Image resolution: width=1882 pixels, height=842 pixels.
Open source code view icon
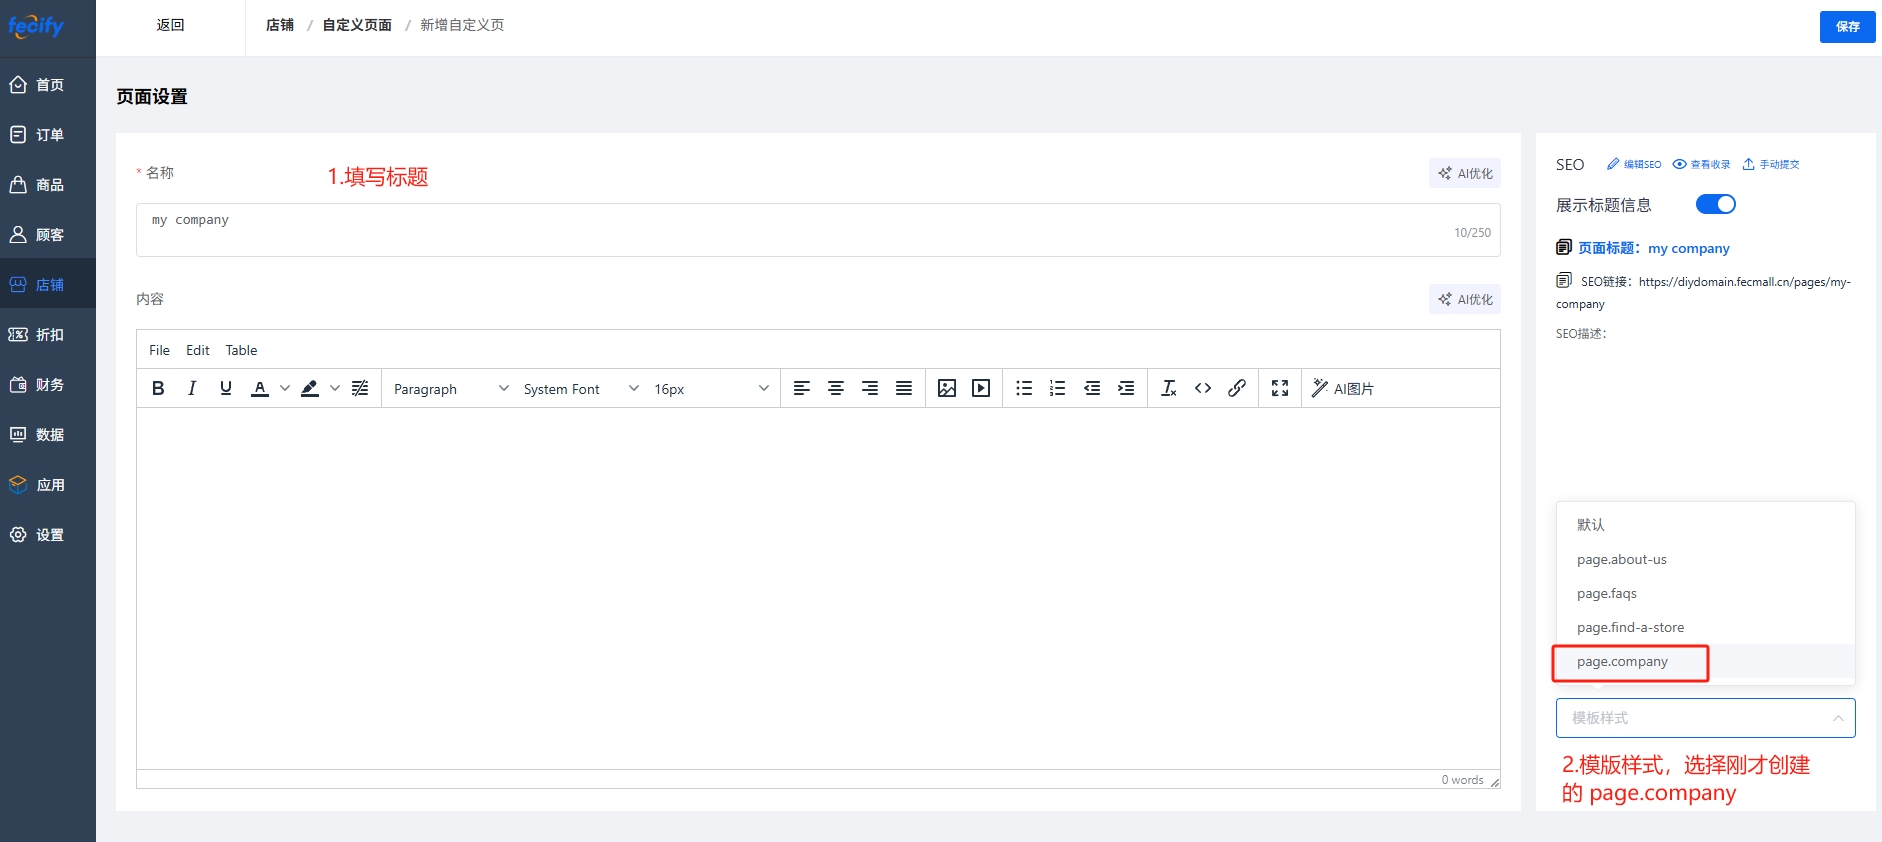point(1203,388)
